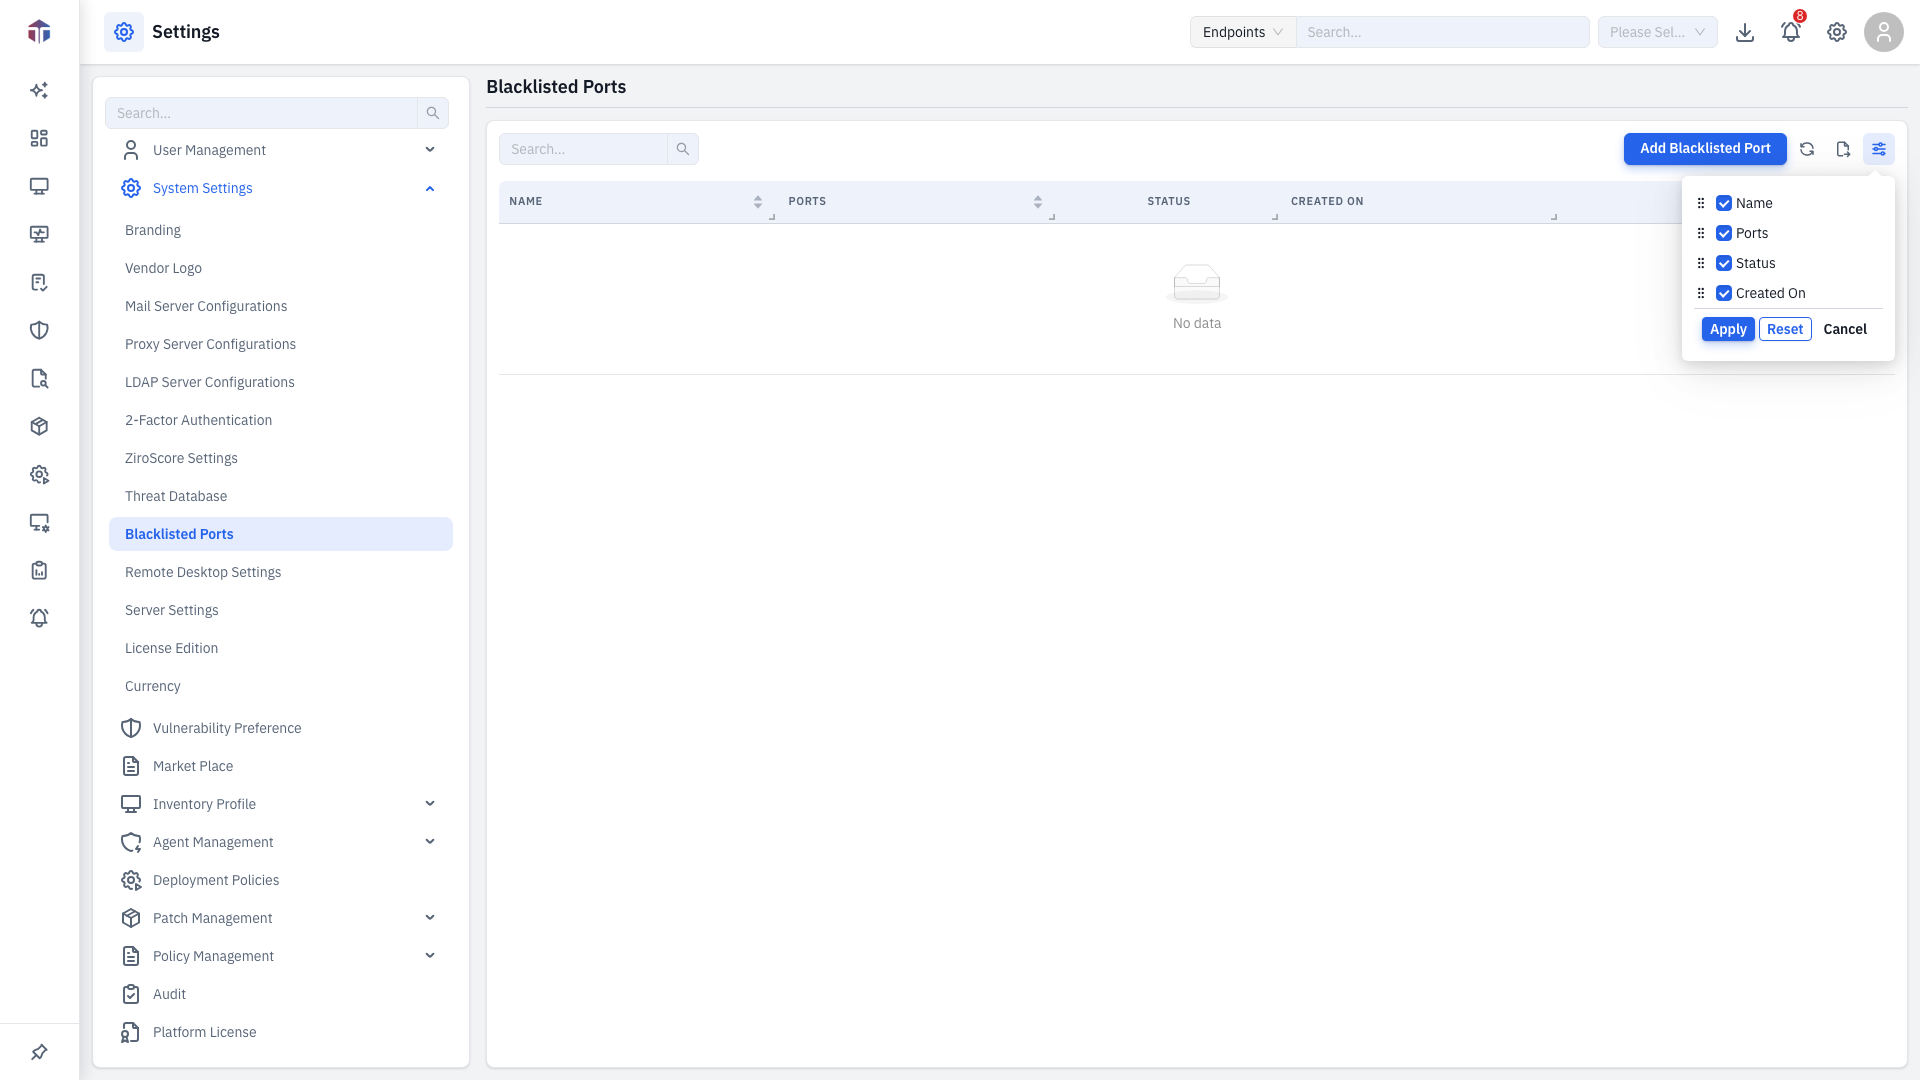Open the shield vulnerability sidebar icon
The height and width of the screenshot is (1080, 1920).
click(x=39, y=330)
